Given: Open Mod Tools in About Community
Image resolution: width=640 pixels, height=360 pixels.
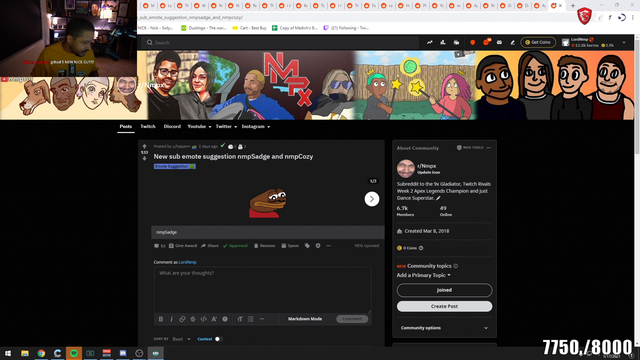Looking at the screenshot, I should [x=470, y=148].
